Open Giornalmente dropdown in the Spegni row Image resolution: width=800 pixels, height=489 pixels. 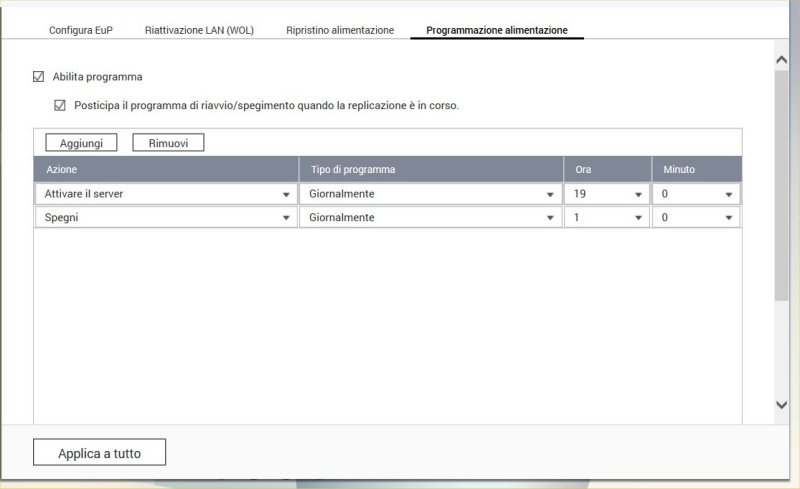430,217
